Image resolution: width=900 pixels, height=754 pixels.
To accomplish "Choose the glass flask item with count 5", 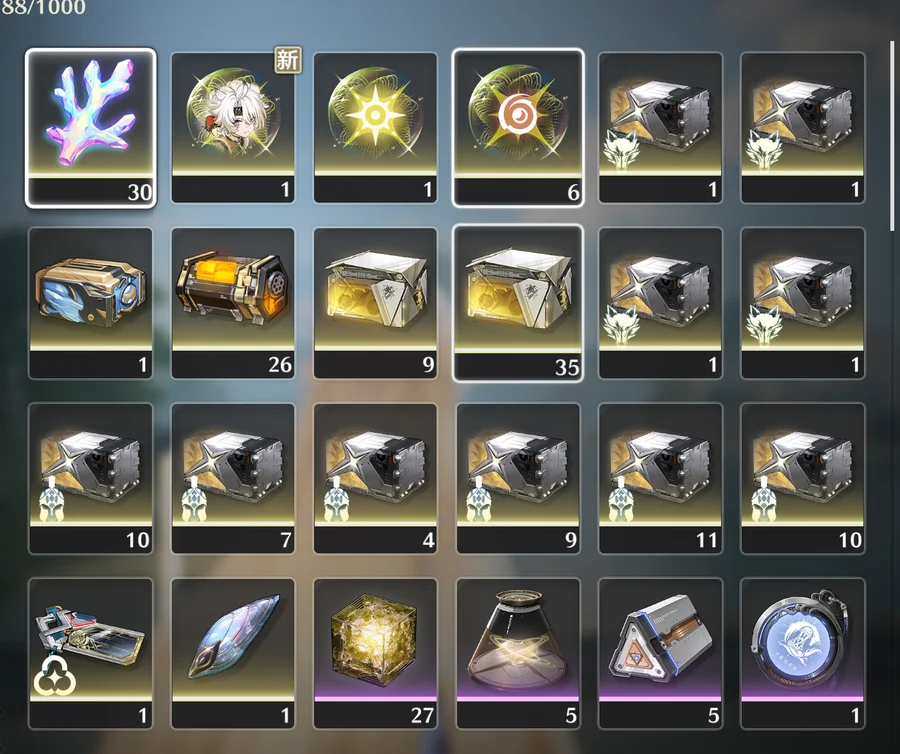I will point(518,654).
